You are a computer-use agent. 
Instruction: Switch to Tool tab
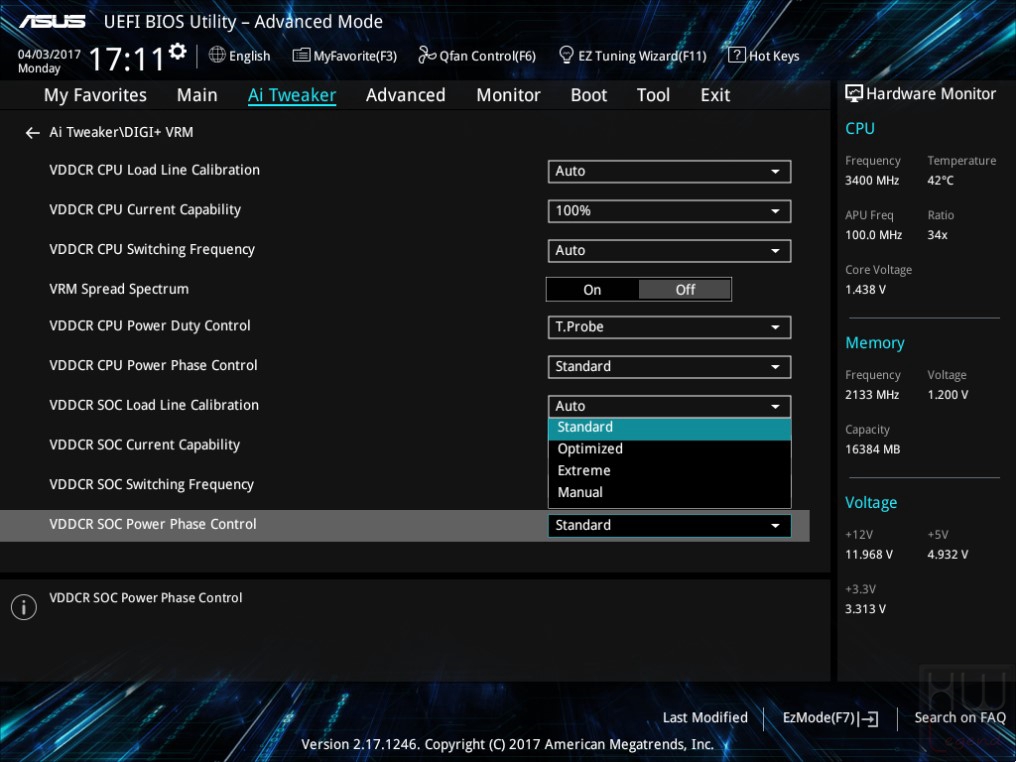point(653,95)
